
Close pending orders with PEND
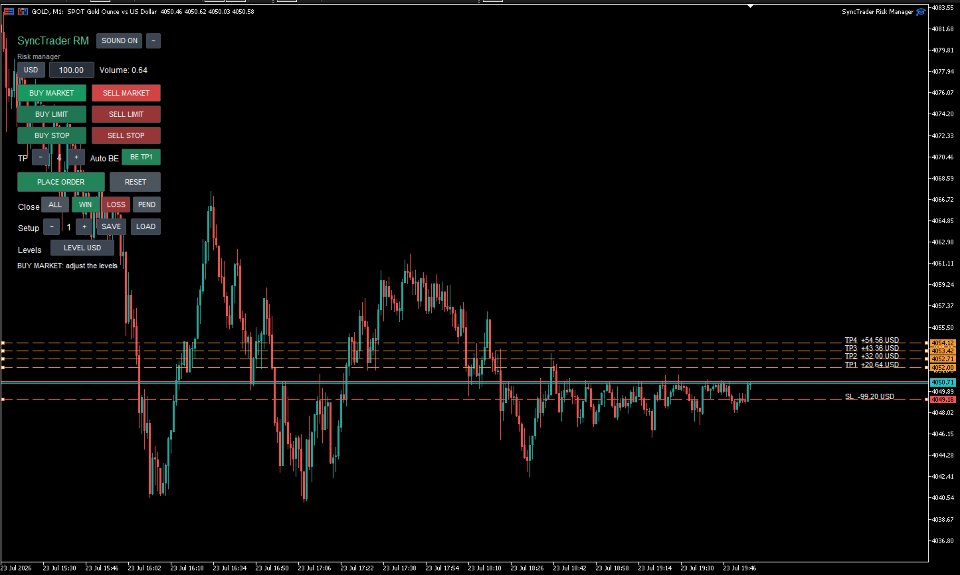pyautogui.click(x=147, y=205)
